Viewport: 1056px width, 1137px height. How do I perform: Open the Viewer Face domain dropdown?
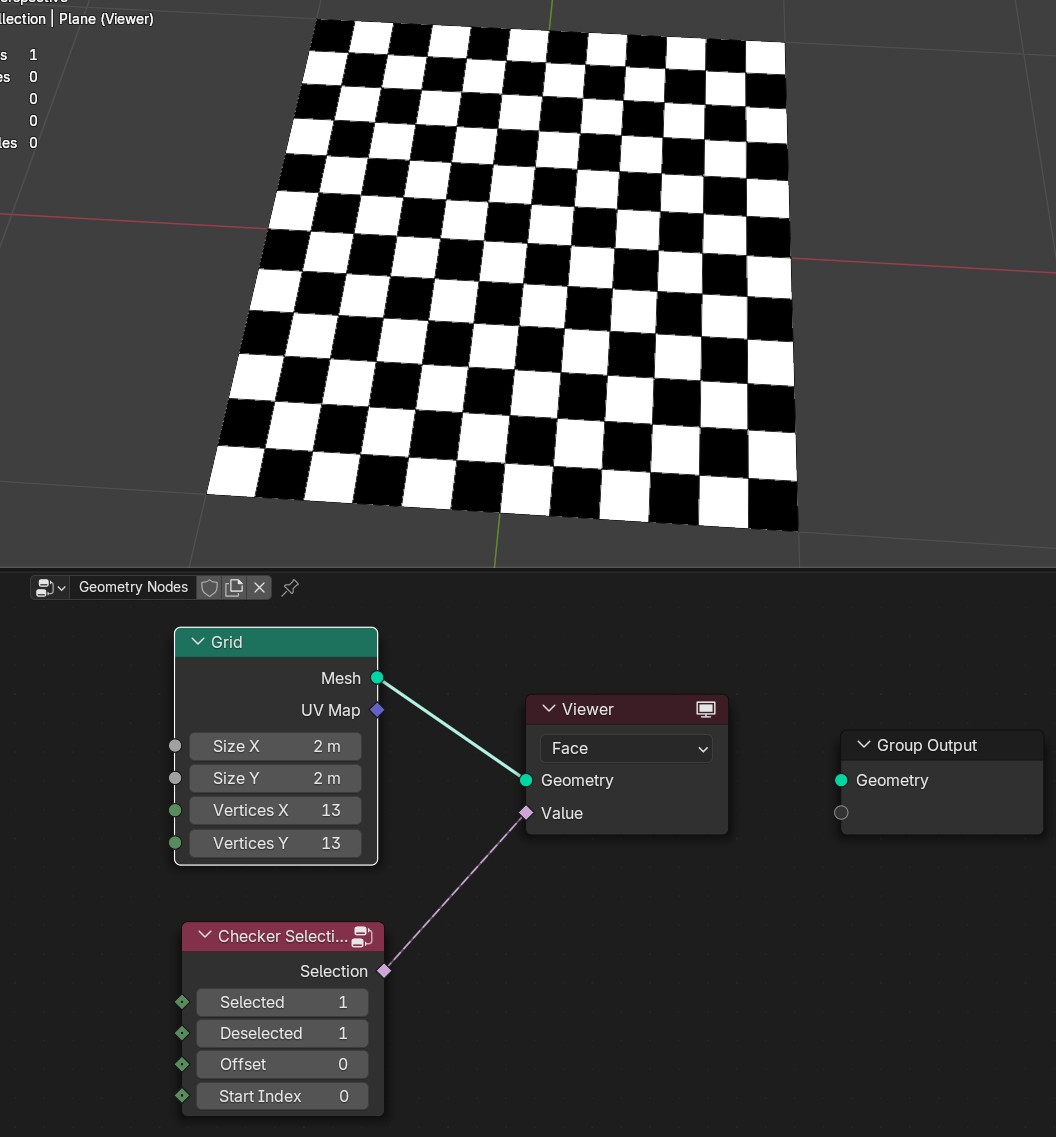click(627, 748)
